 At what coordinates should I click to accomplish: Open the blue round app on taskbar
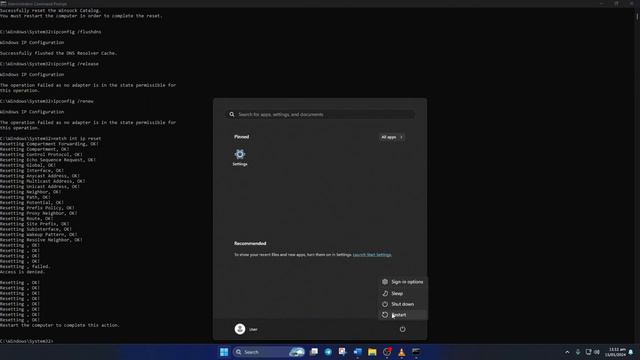click(x=328, y=352)
